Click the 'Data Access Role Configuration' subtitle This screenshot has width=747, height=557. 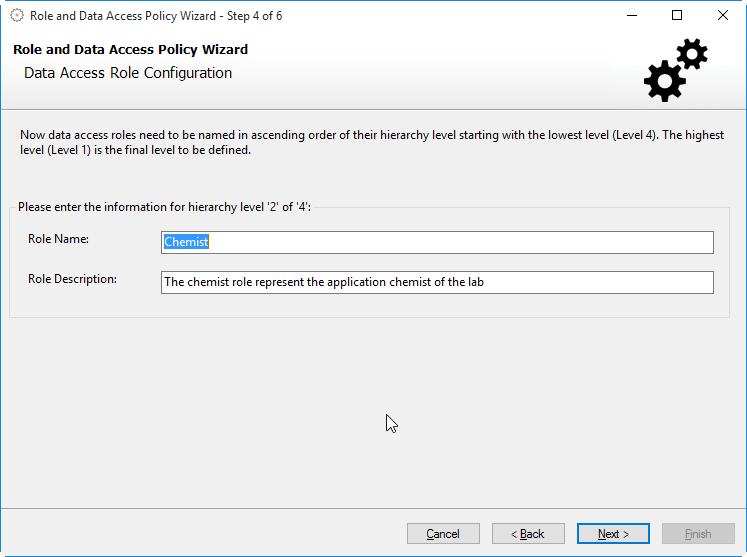click(128, 73)
